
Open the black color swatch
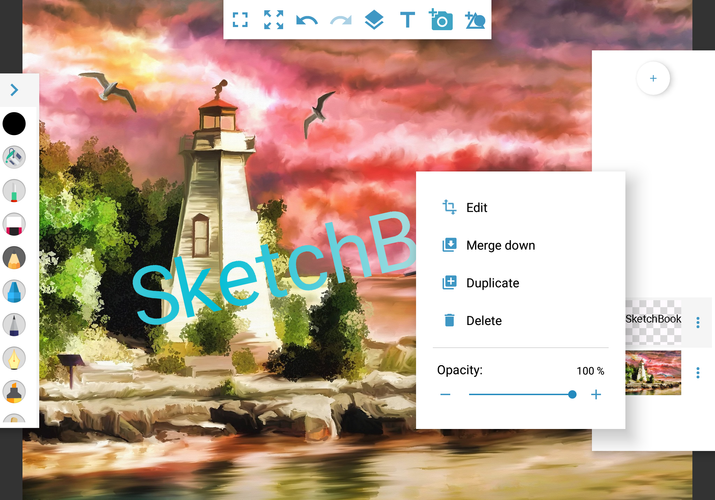tap(14, 124)
